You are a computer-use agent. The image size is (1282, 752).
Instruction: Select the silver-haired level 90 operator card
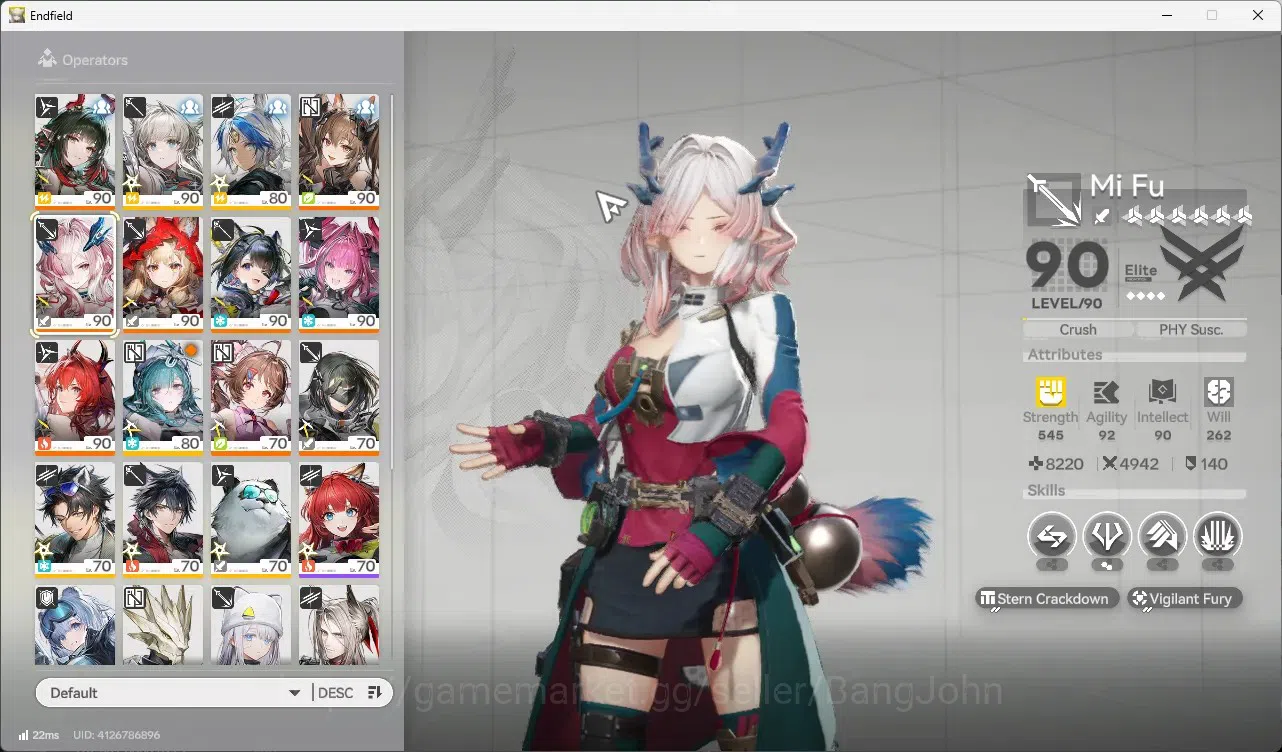coord(163,153)
